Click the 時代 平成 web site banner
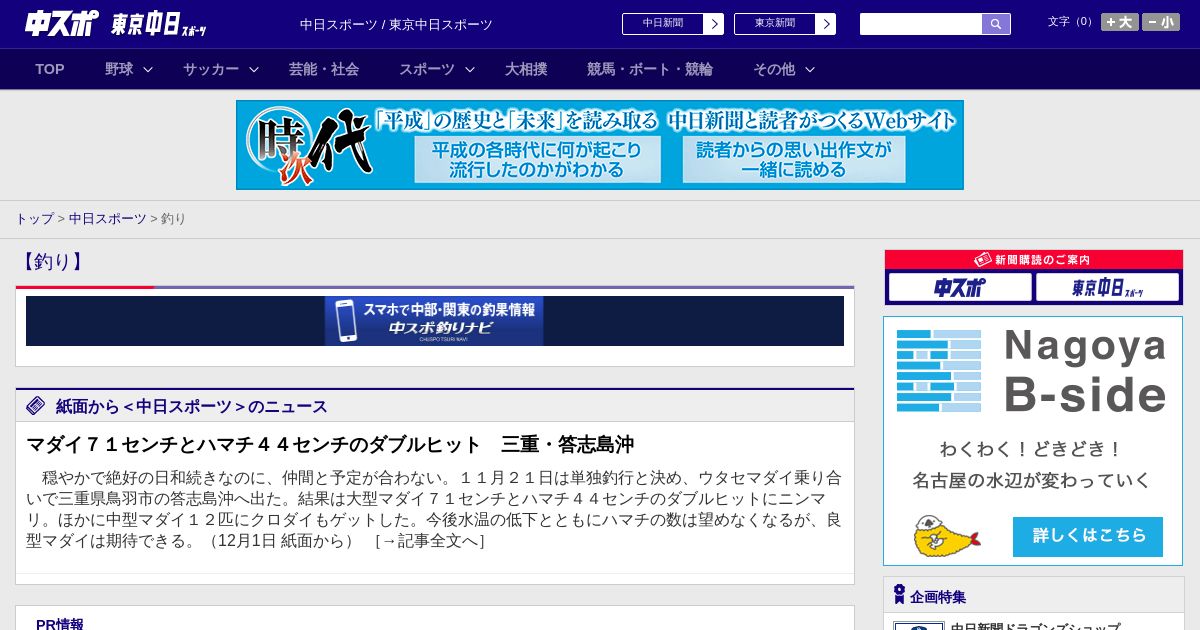Viewport: 1200px width, 630px height. [x=600, y=145]
